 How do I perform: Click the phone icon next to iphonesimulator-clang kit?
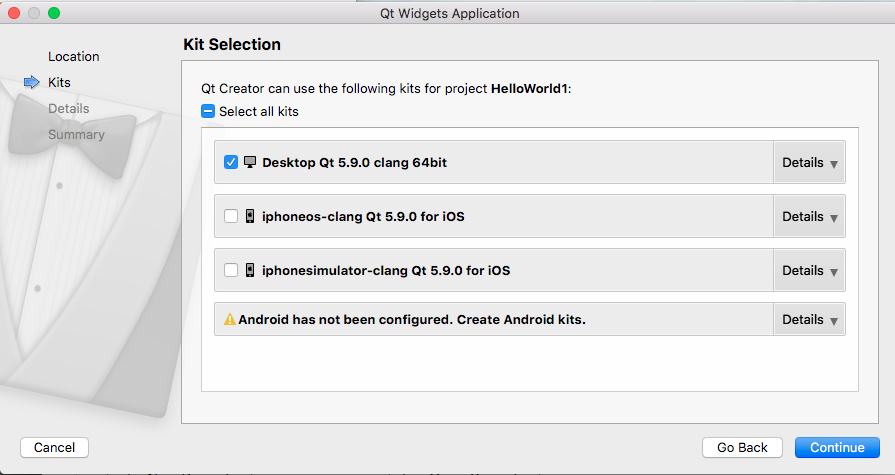pos(250,270)
